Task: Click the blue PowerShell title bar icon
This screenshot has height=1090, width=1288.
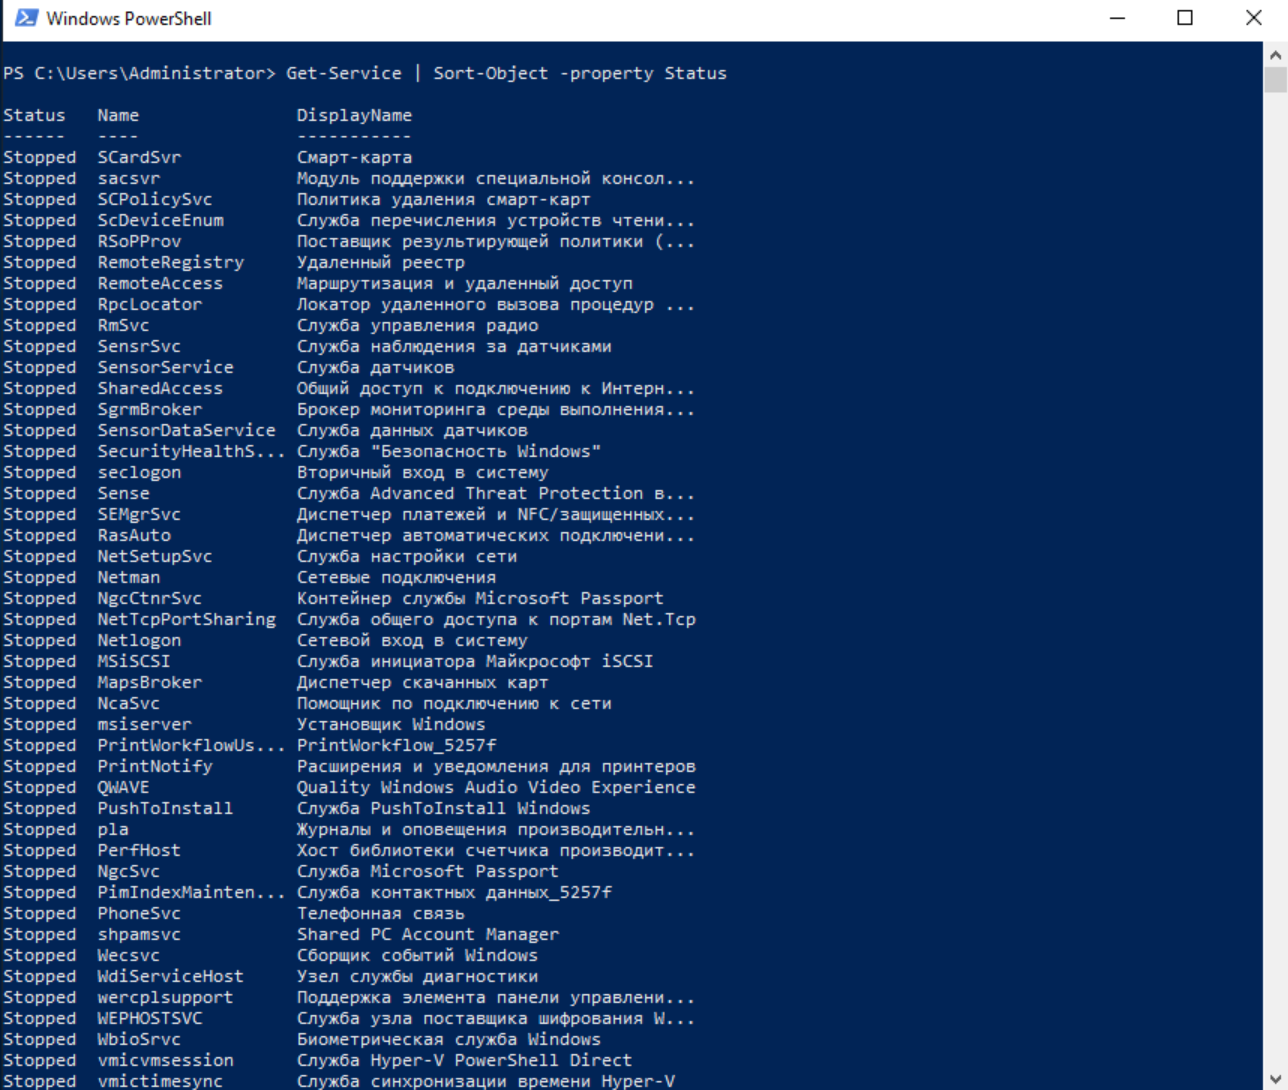Action: 25,17
